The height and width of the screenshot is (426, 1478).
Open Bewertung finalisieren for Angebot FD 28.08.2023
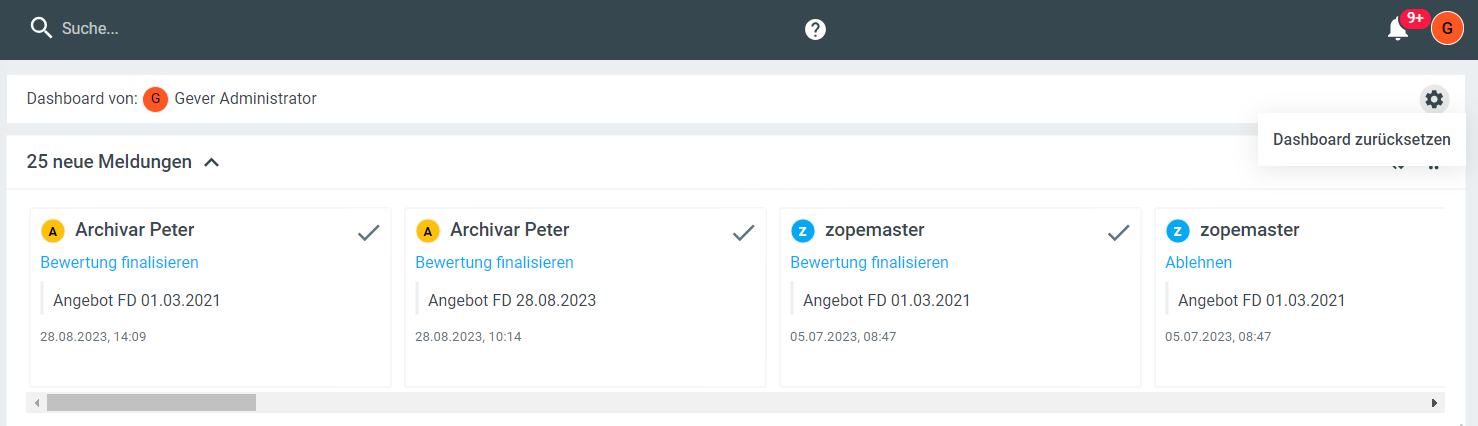coord(494,262)
